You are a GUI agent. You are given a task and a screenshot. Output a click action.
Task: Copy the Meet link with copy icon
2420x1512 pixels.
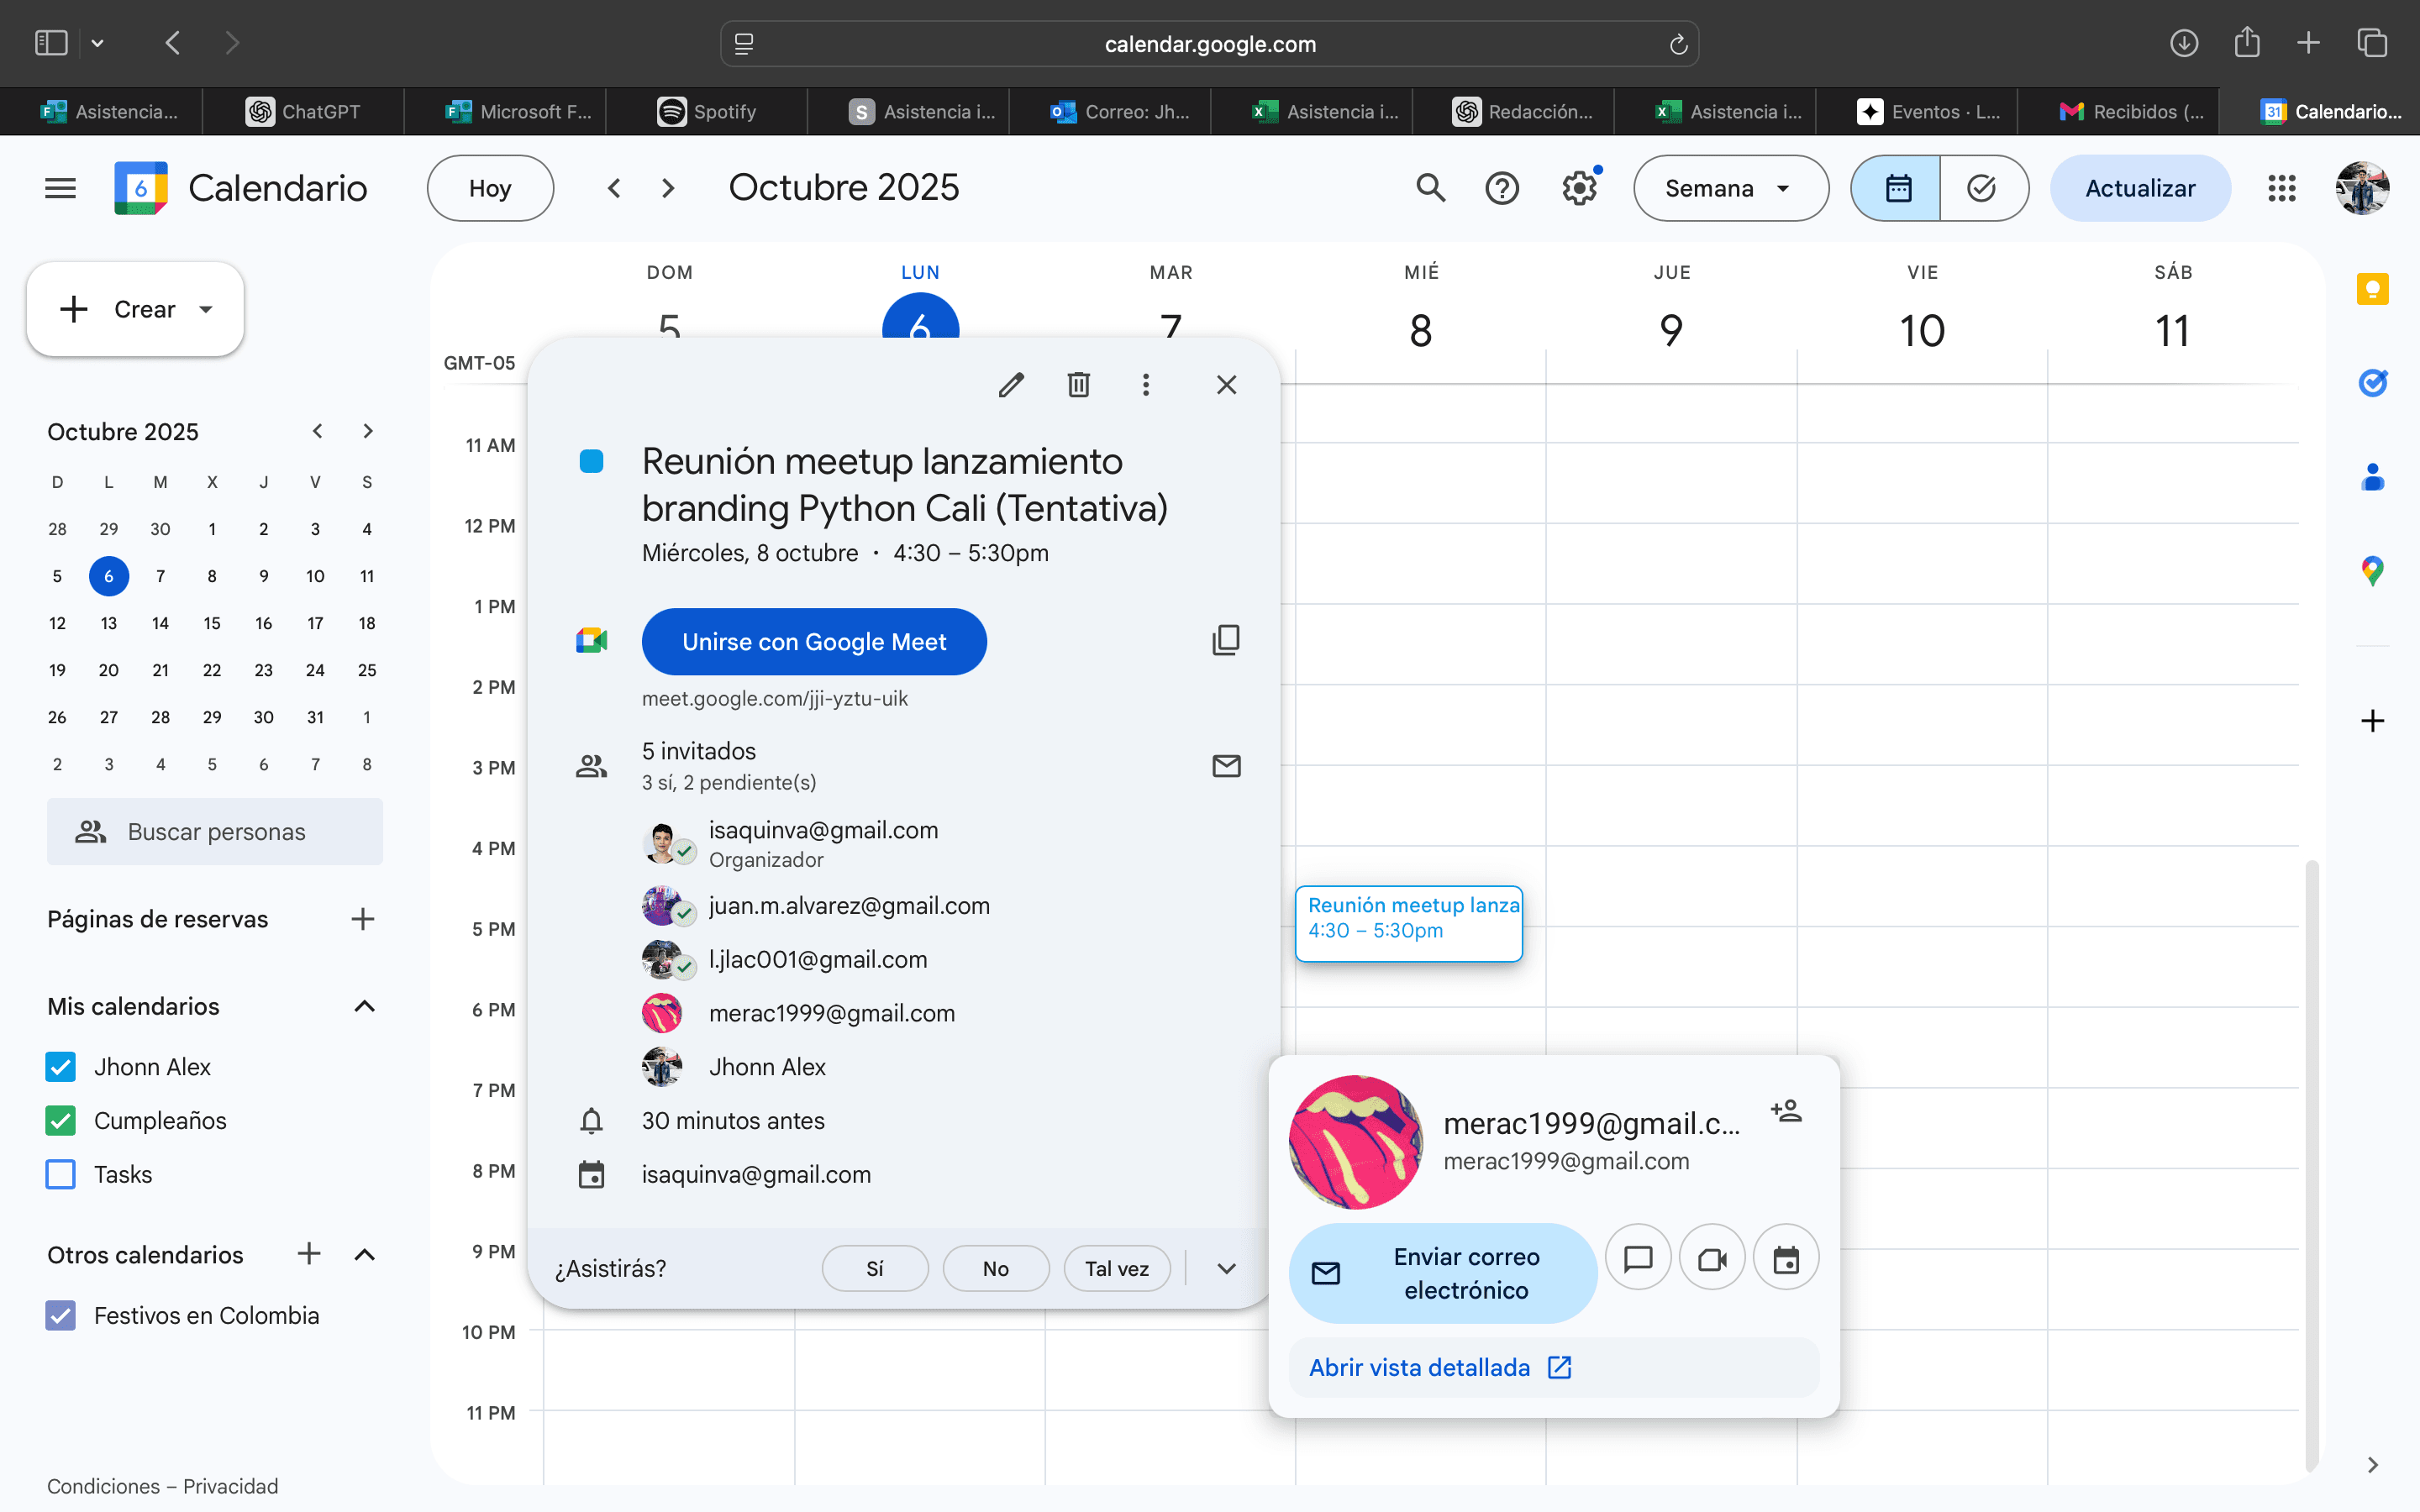pos(1225,640)
